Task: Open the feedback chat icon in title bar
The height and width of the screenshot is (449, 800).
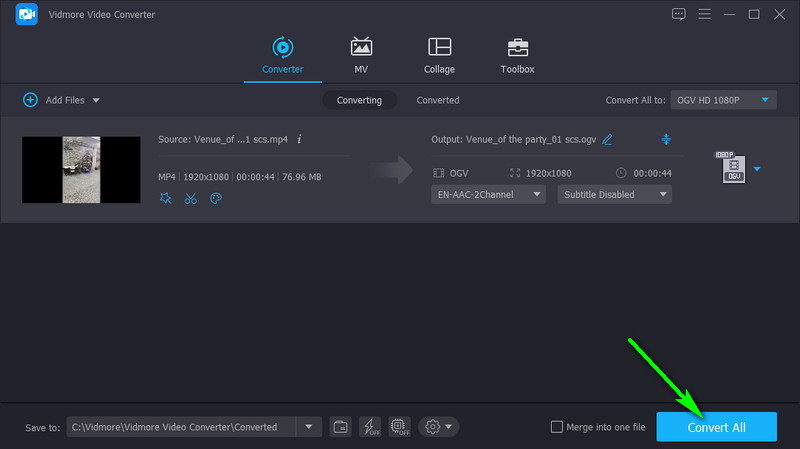Action: (679, 14)
